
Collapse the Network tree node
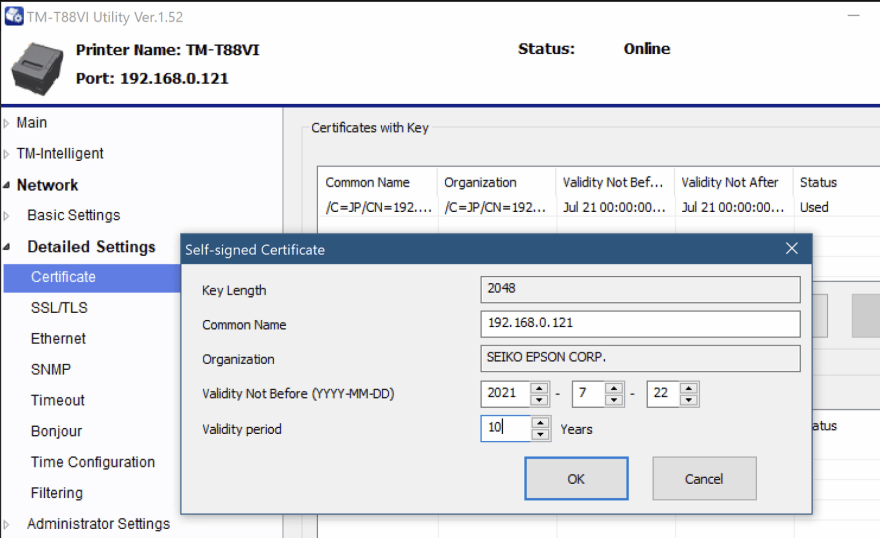click(6, 185)
